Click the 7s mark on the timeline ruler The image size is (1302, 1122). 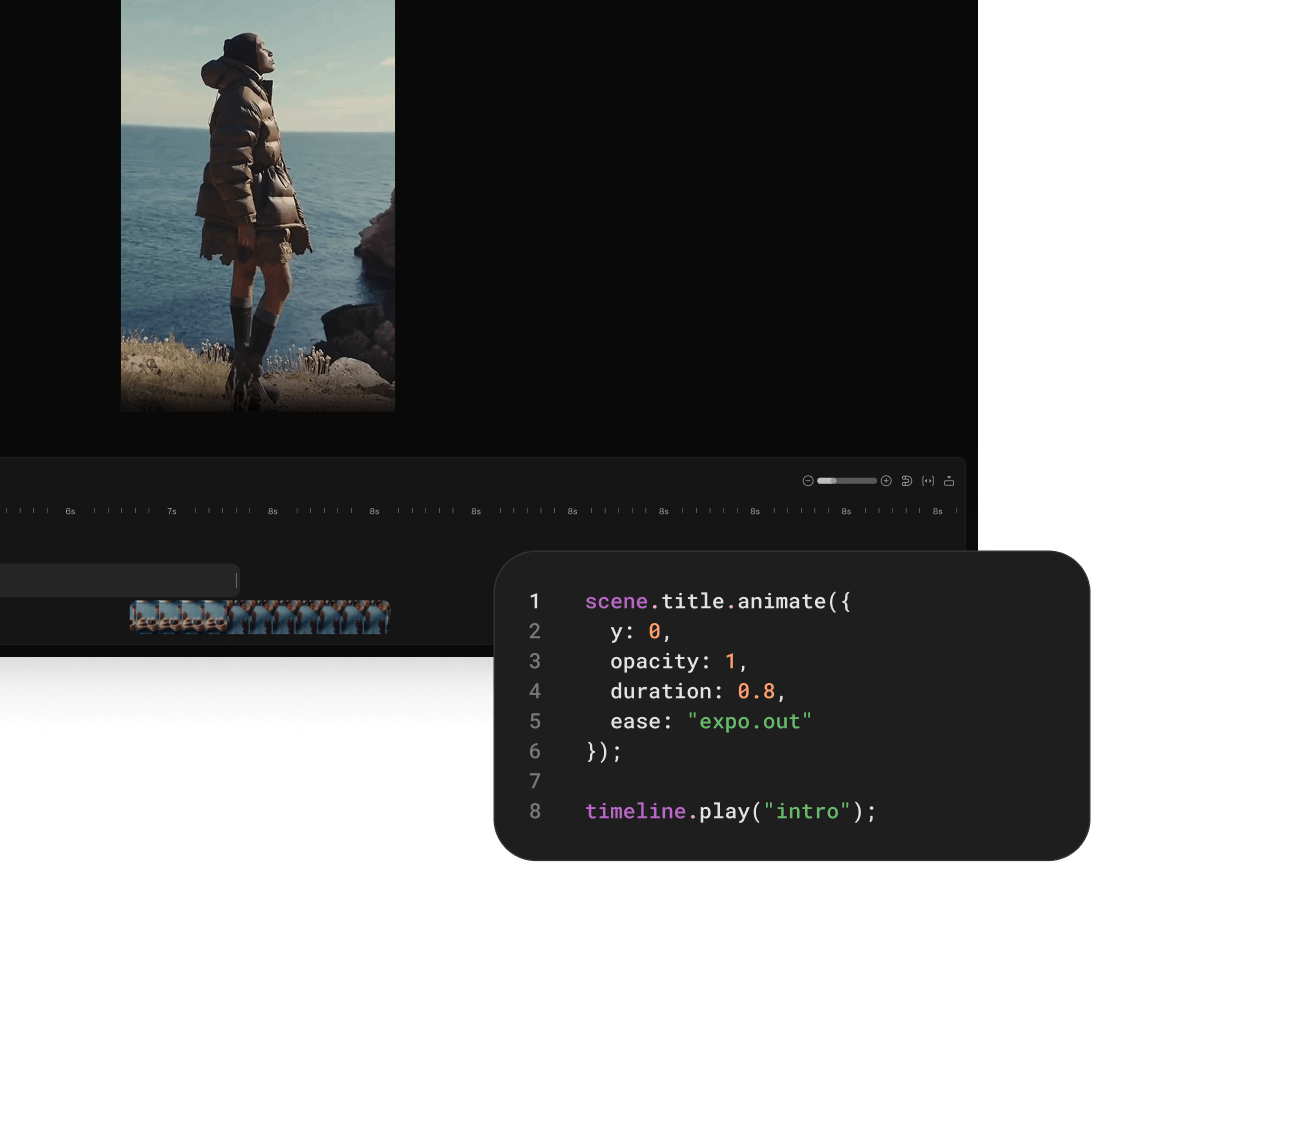[172, 511]
